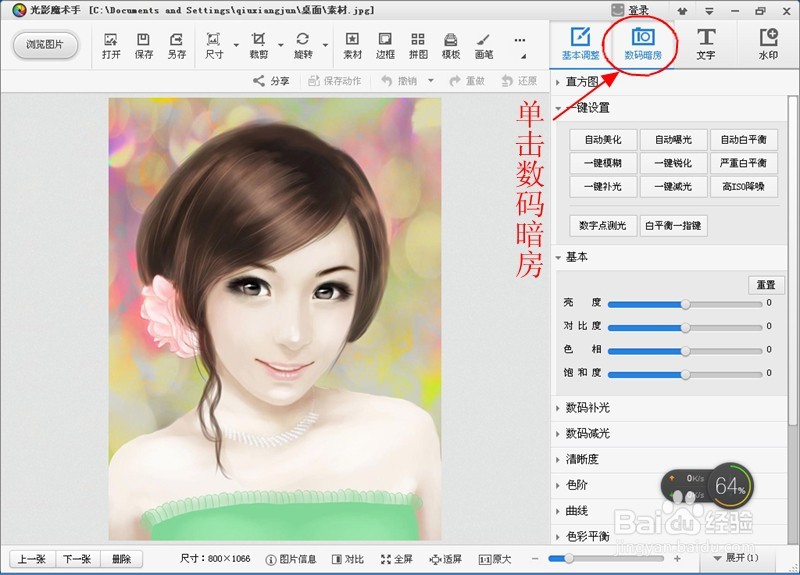Open the 素材 (Materials) tool
This screenshot has height=575, width=800.
pyautogui.click(x=352, y=46)
